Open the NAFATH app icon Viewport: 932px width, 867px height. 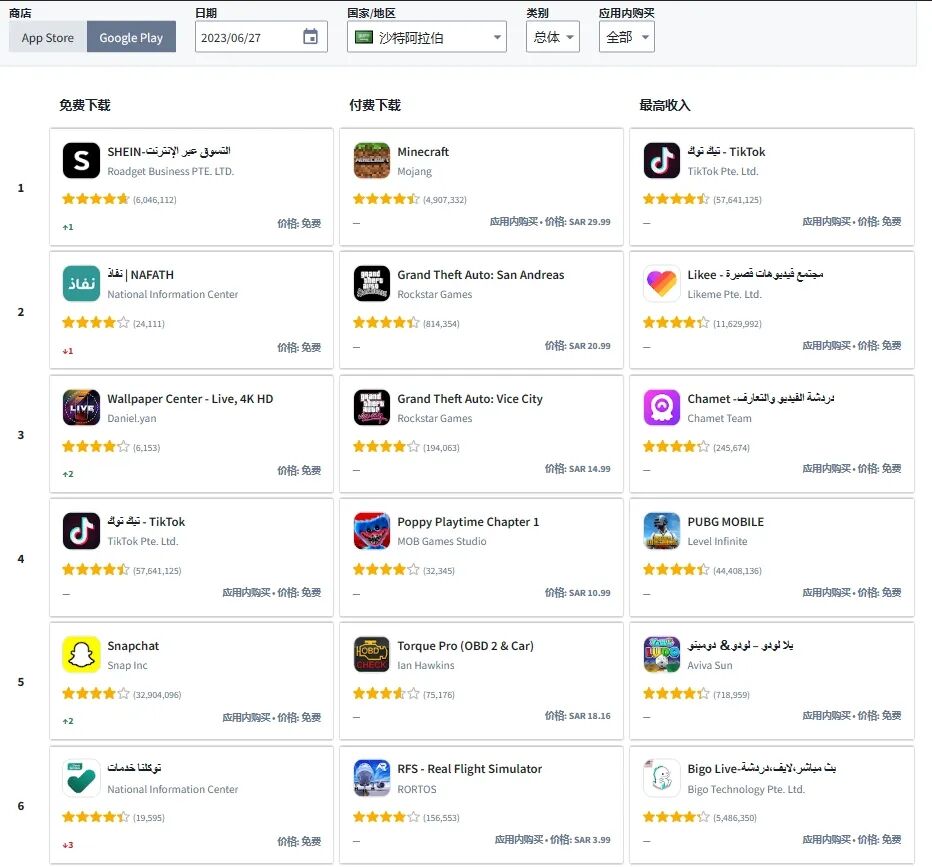click(x=81, y=283)
